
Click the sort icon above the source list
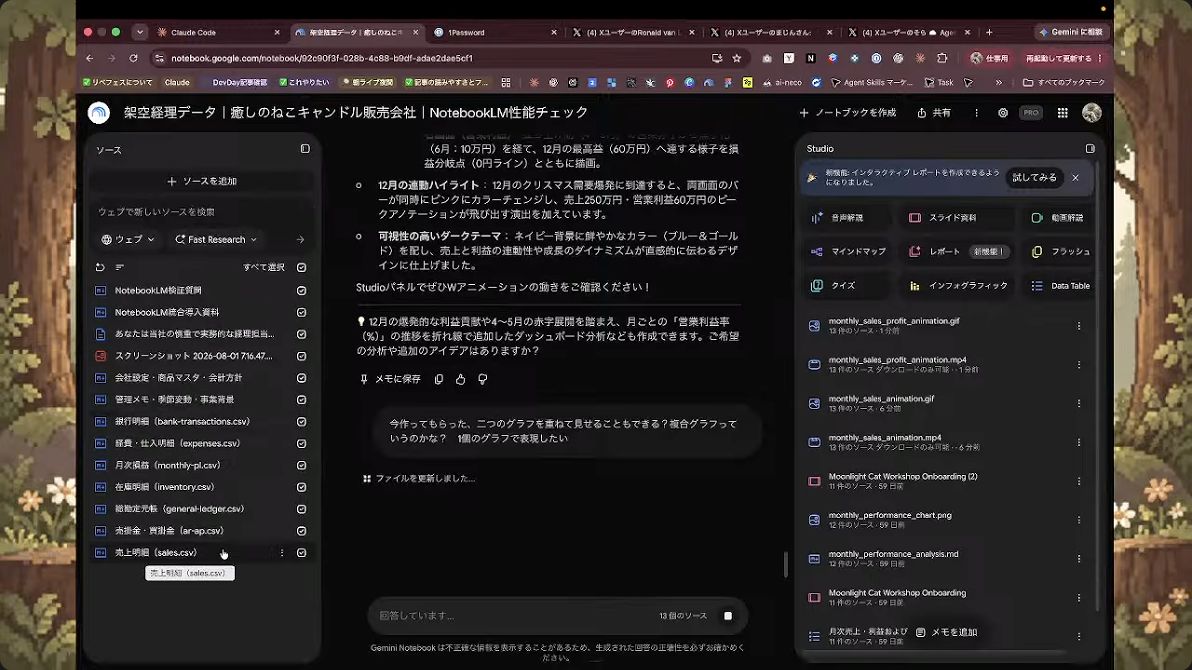(x=119, y=267)
